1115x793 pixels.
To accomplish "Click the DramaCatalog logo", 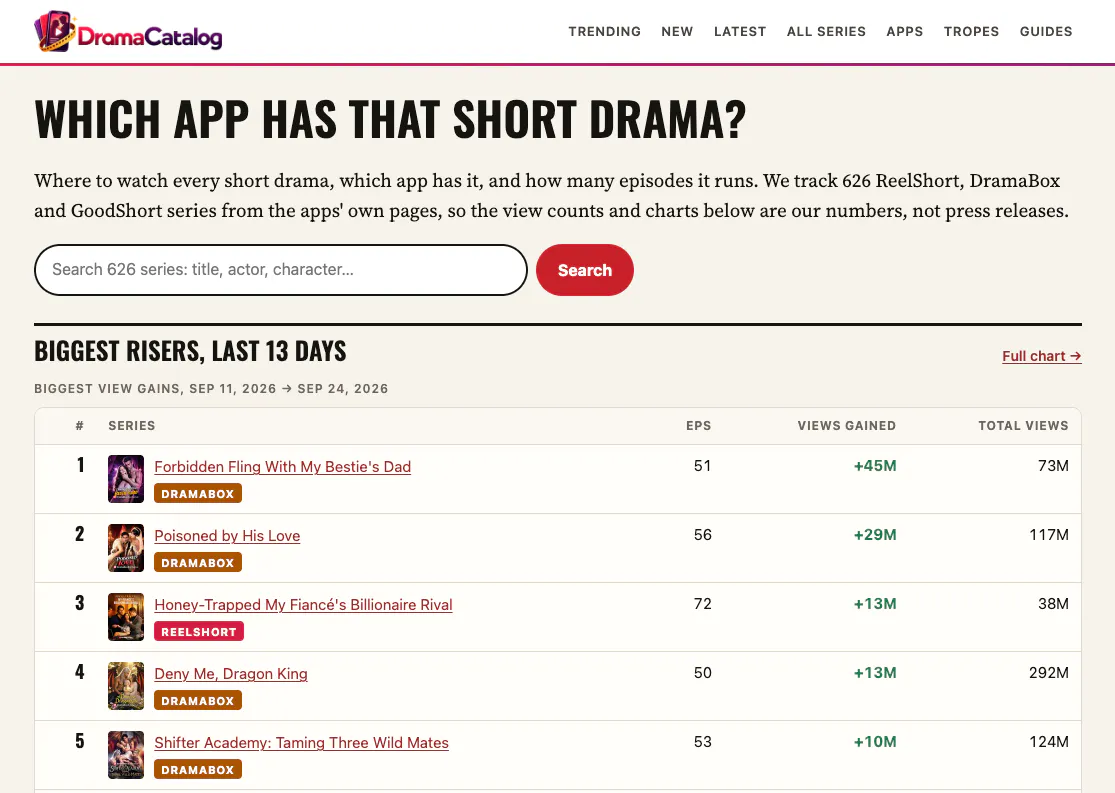I will coord(128,31).
